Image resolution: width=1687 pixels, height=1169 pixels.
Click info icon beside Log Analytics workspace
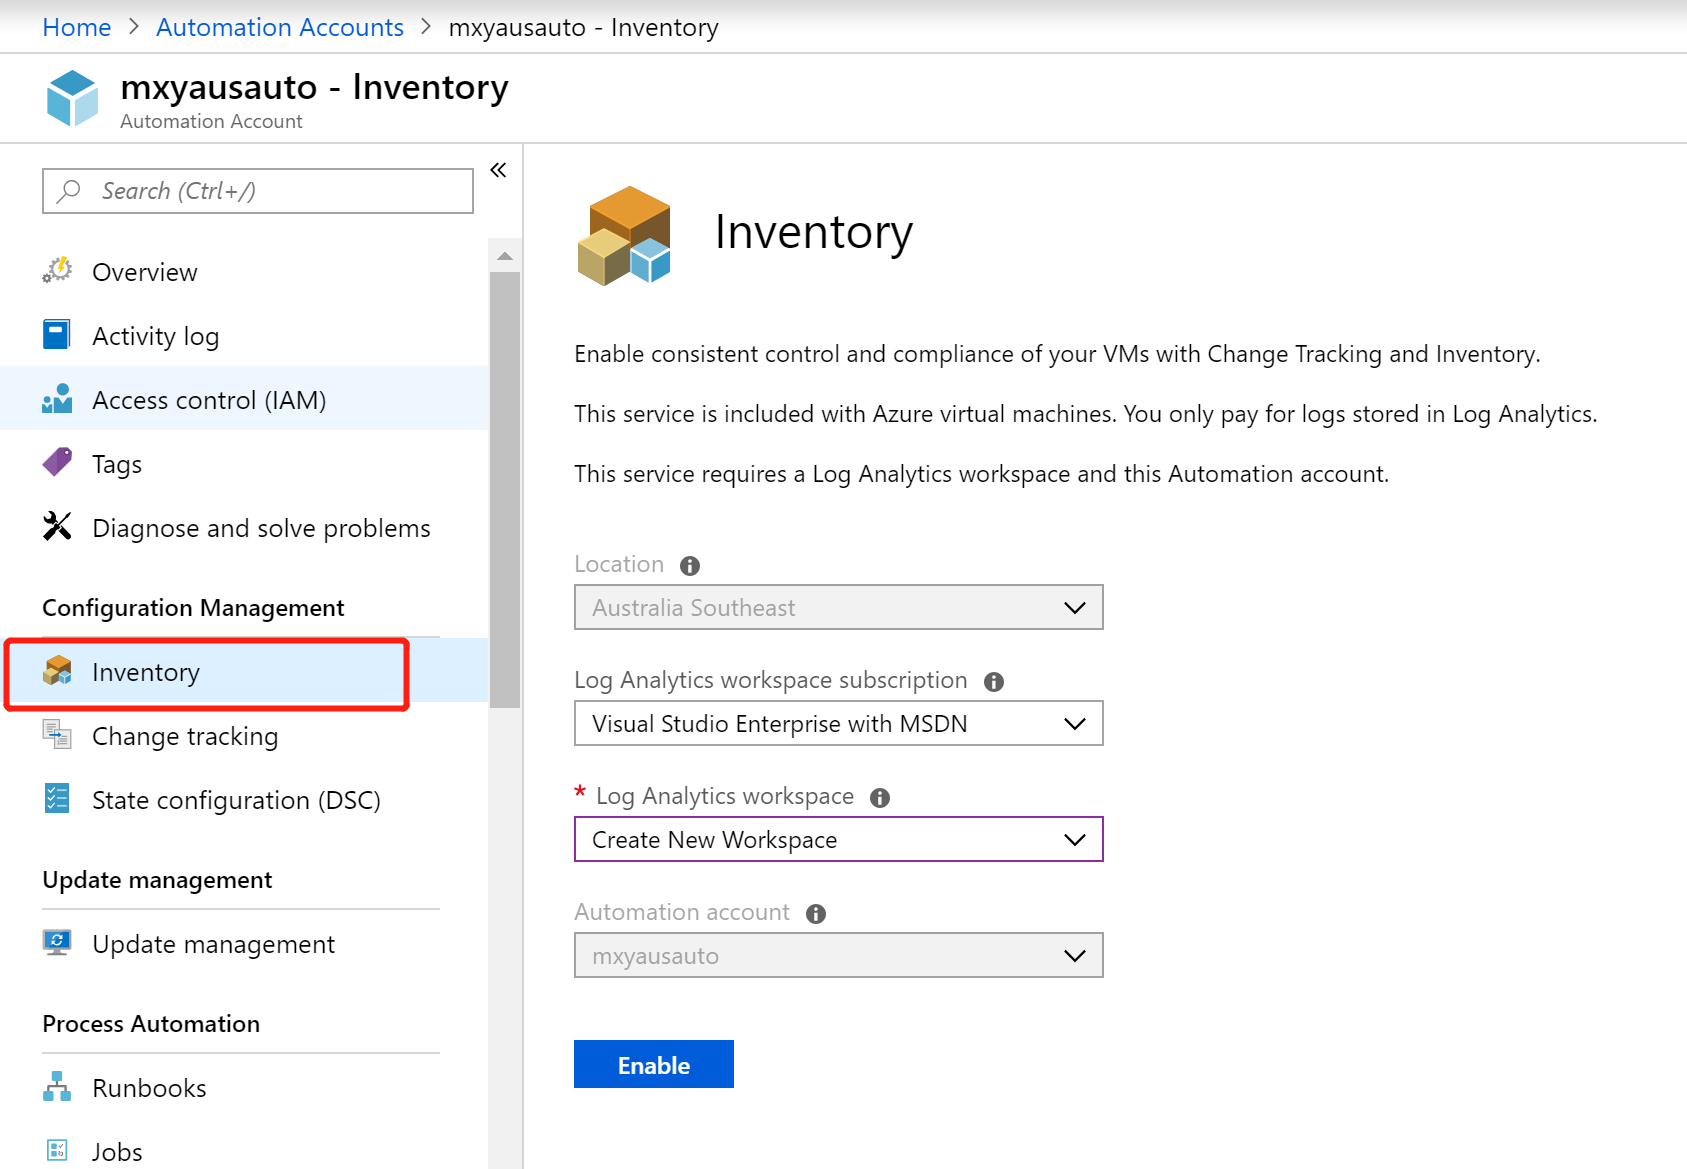(880, 798)
